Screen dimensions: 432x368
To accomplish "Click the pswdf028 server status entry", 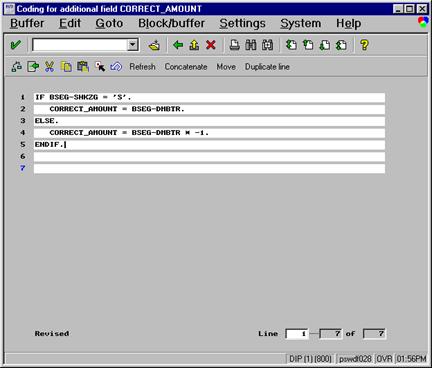I will coord(355,359).
